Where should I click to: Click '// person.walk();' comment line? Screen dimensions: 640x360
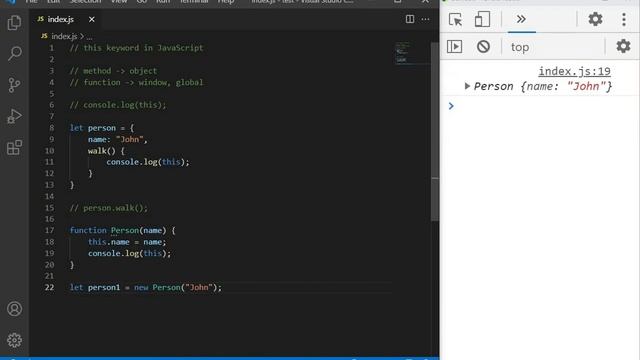click(109, 208)
